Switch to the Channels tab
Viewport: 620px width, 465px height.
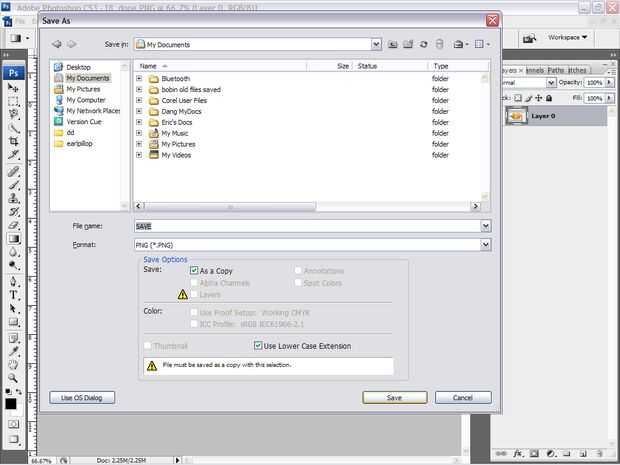[535, 70]
